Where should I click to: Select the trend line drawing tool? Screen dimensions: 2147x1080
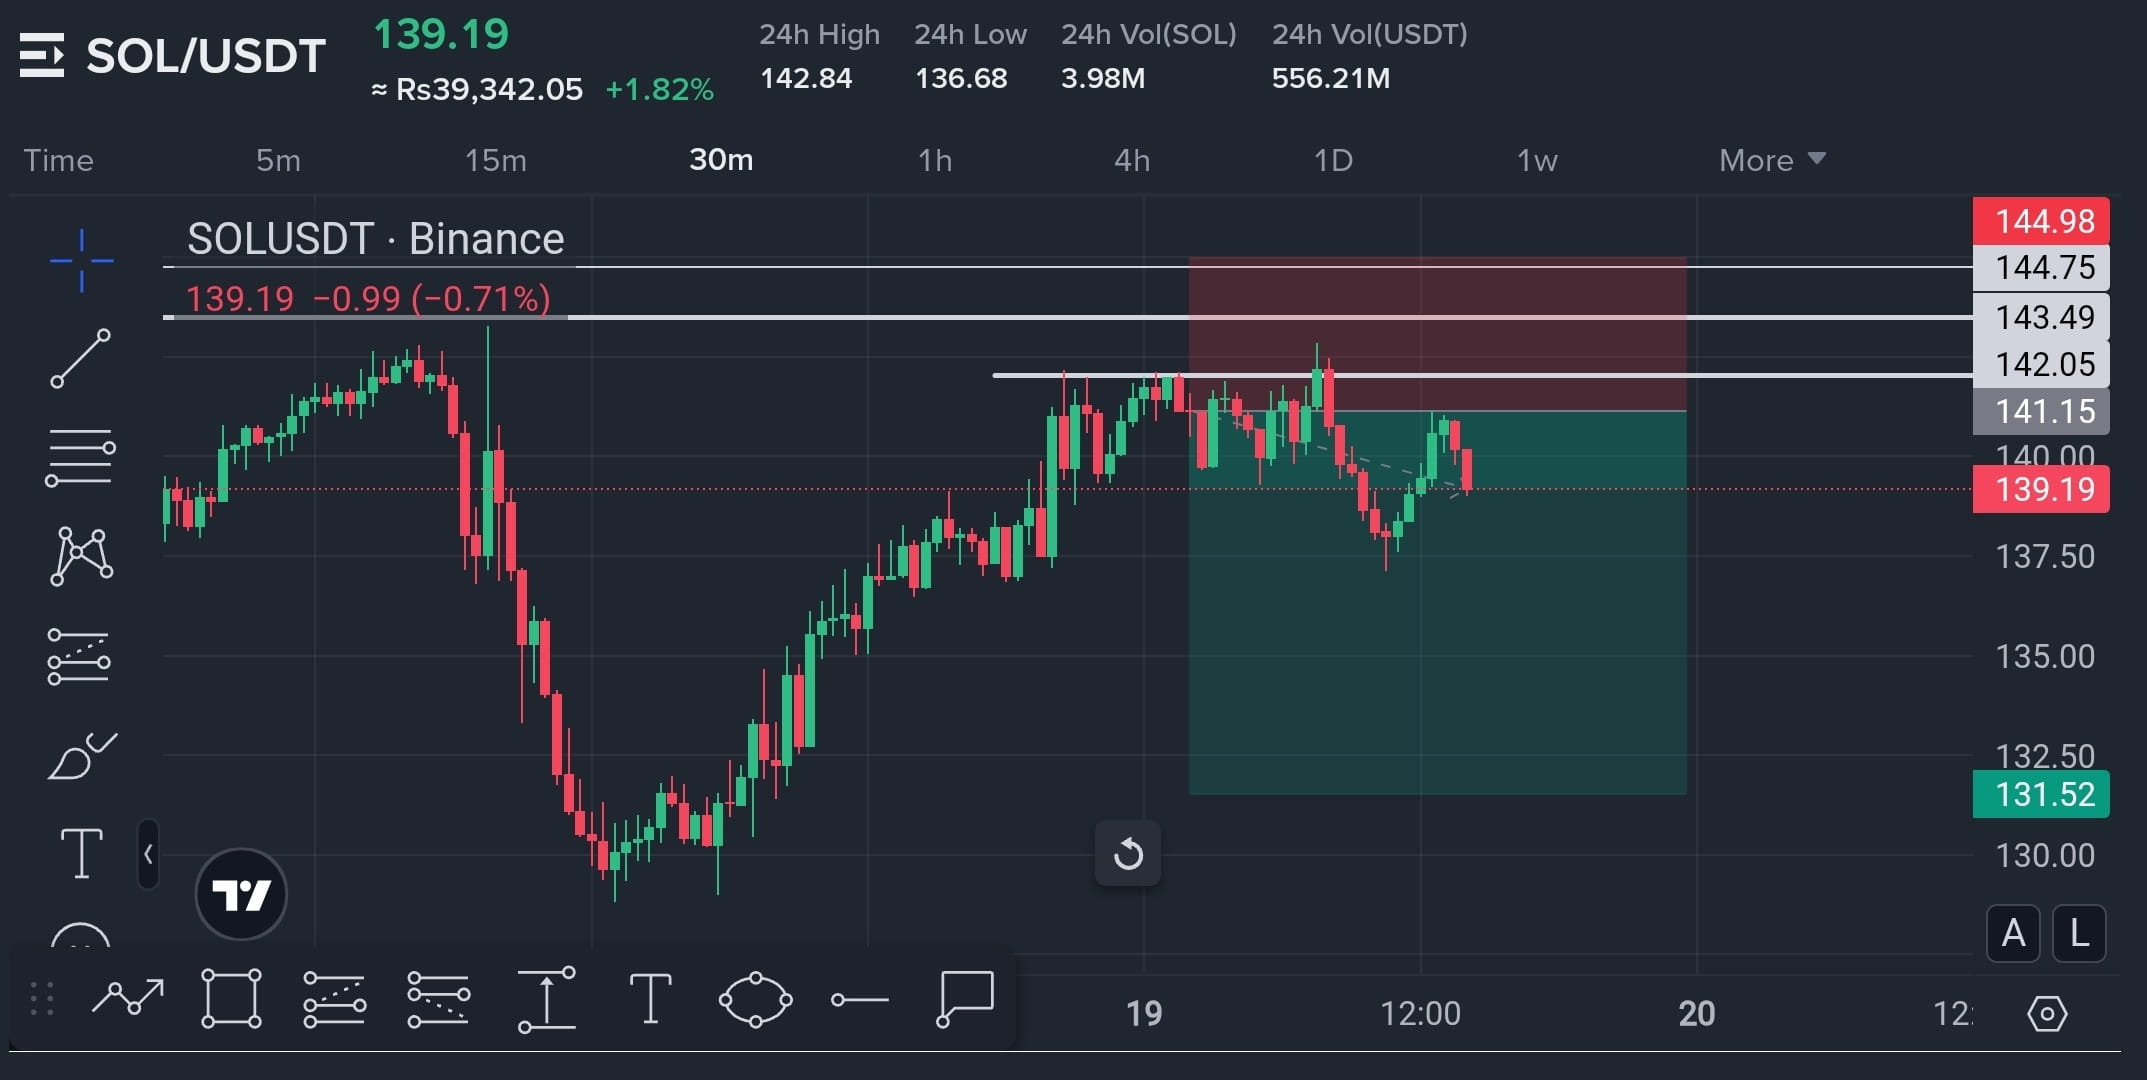click(81, 359)
